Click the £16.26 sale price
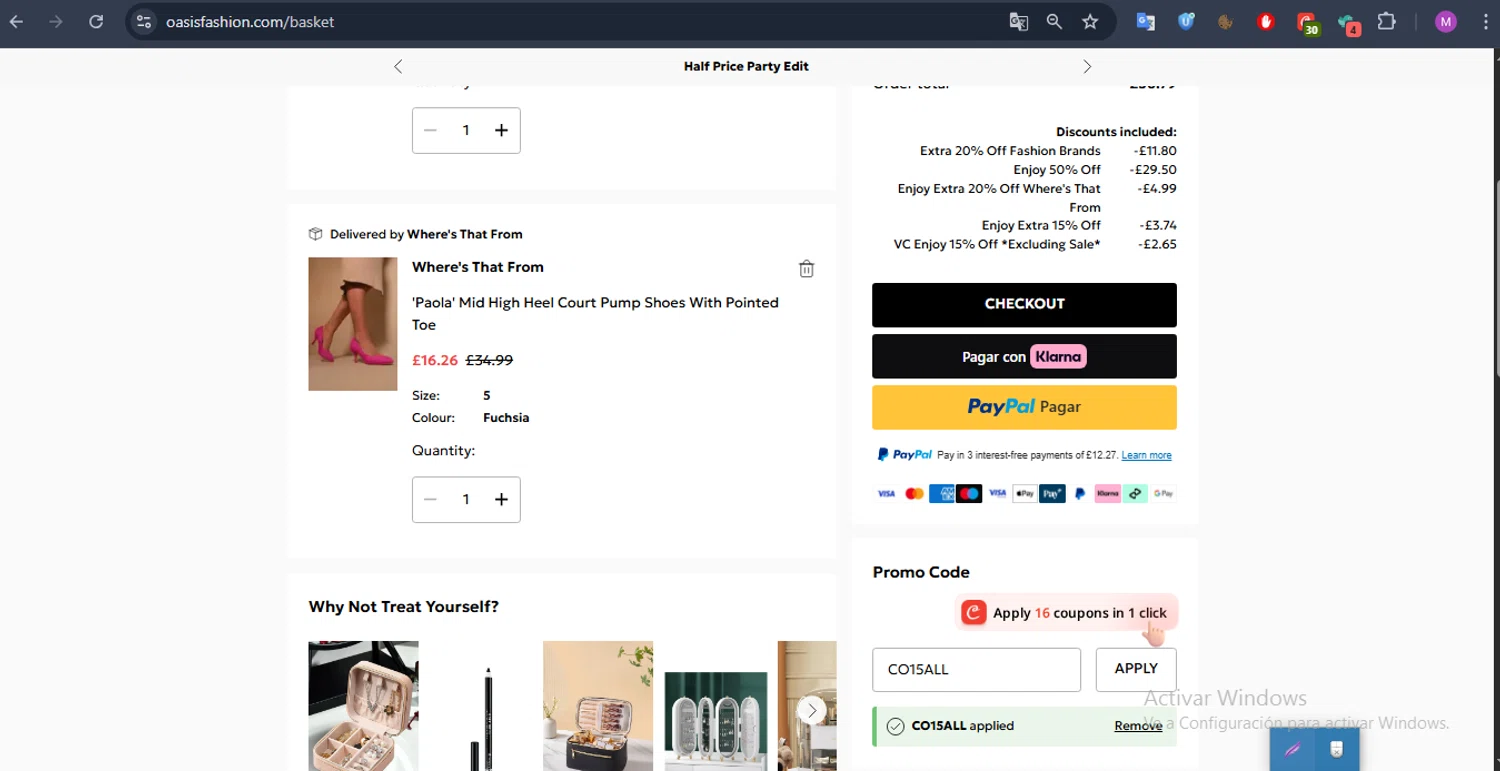Screen dimensions: 1500x771 [x=435, y=360]
